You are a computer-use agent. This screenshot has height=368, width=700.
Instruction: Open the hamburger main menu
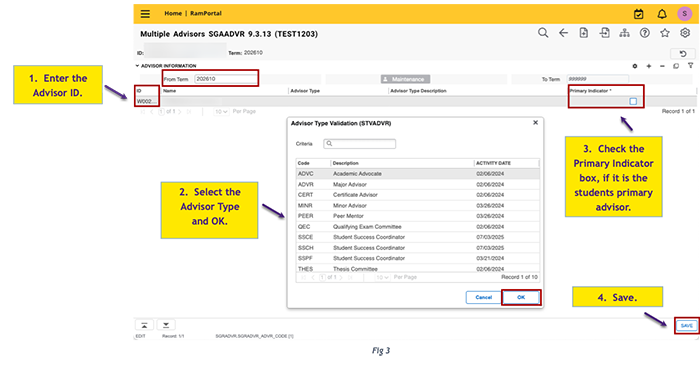tap(145, 14)
